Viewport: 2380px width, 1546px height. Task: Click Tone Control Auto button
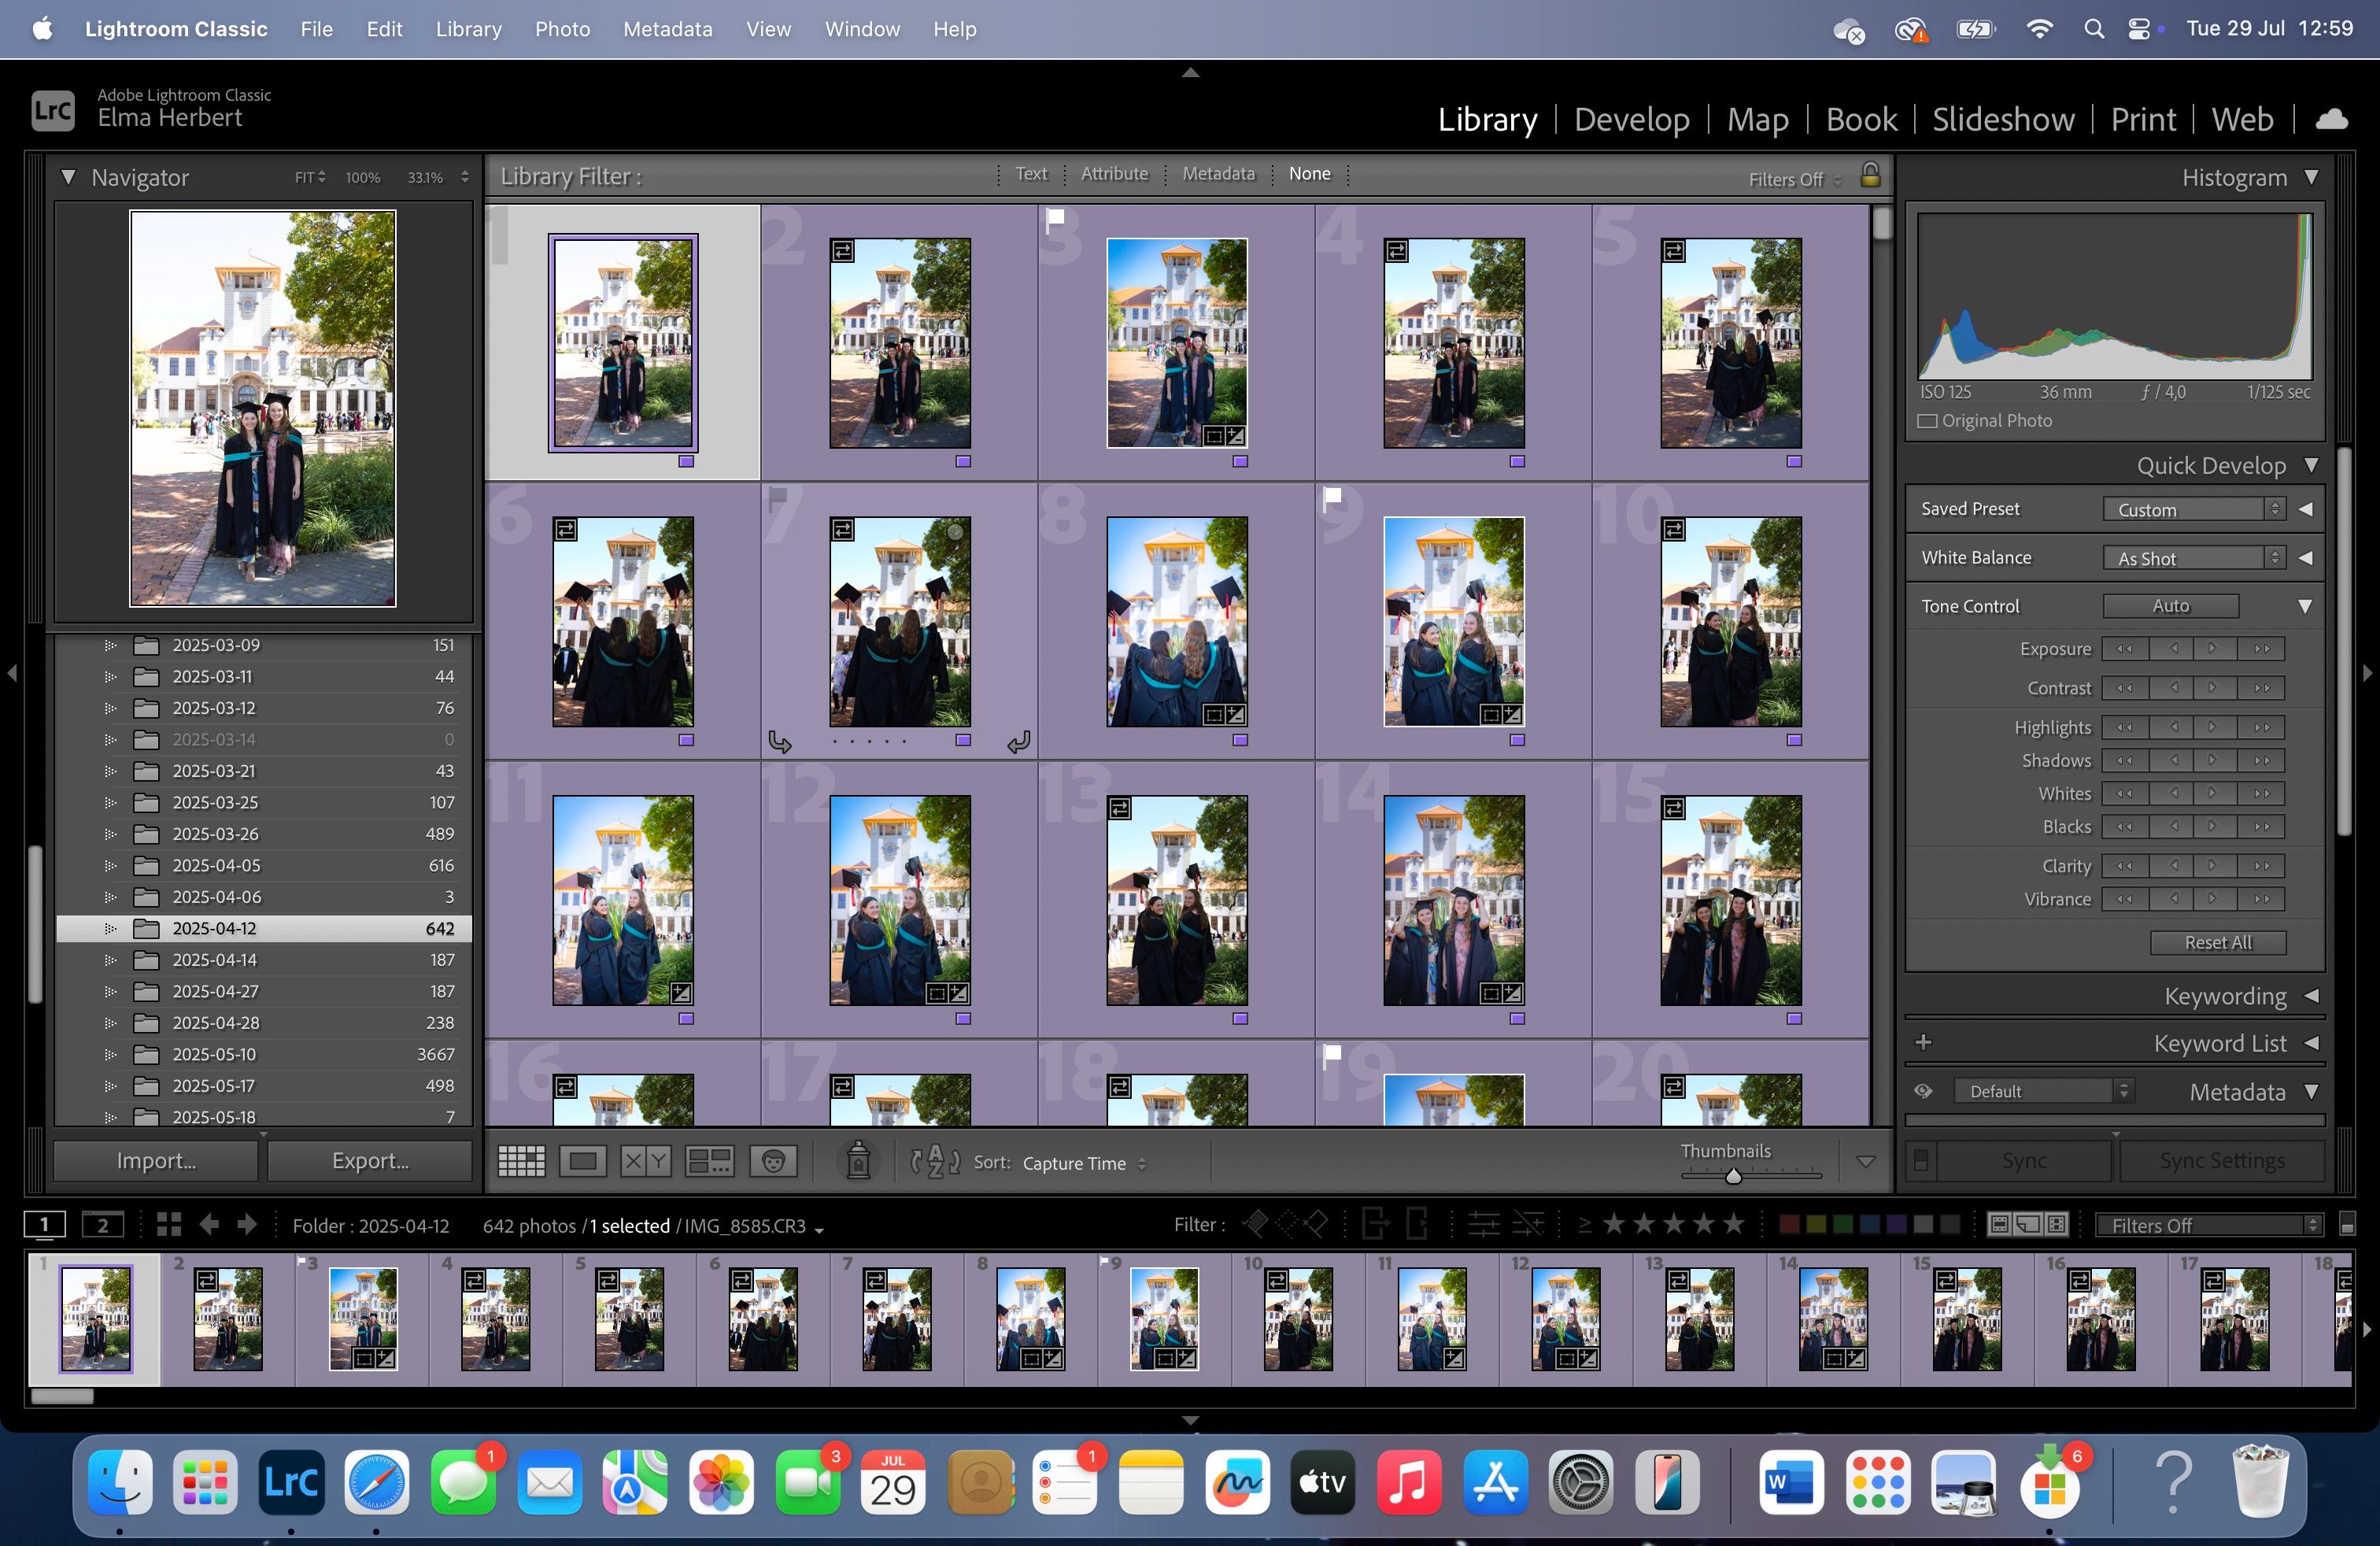click(x=2170, y=606)
